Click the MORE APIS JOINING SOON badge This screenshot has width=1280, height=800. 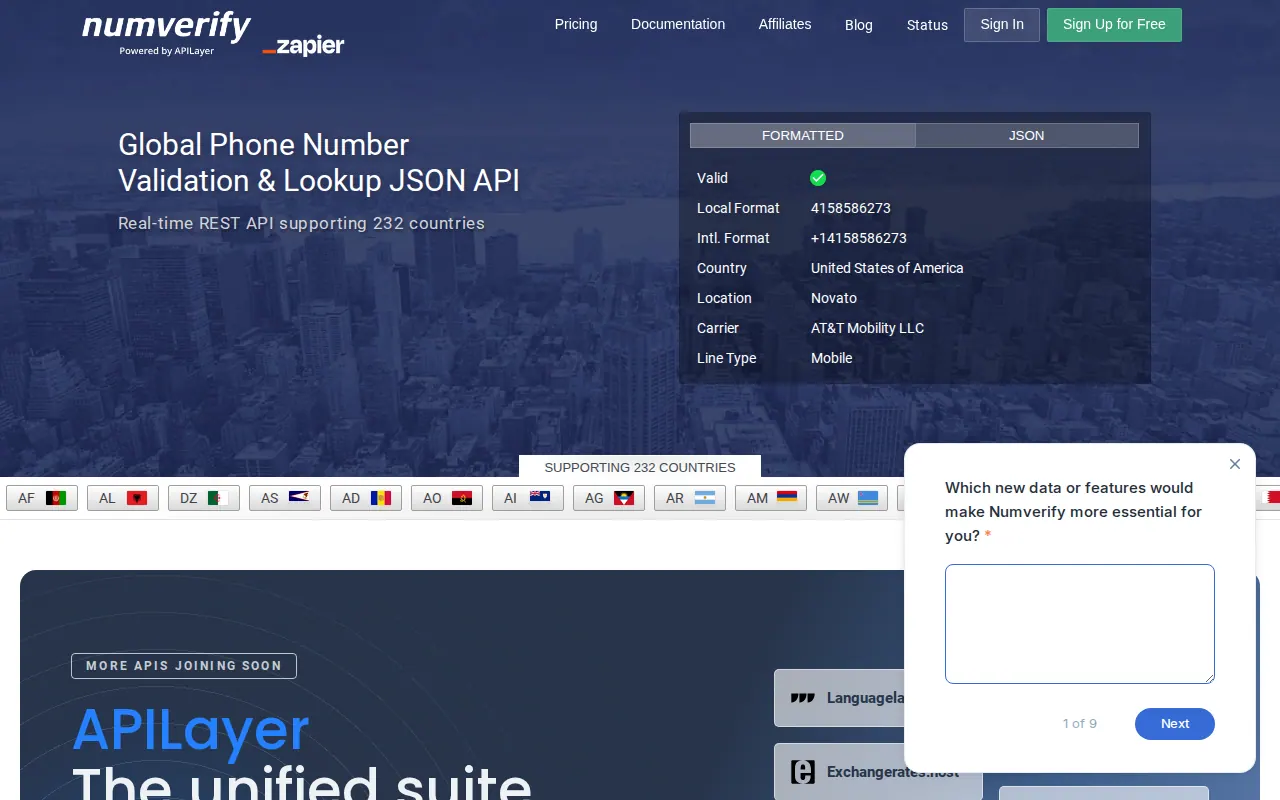tap(184, 666)
